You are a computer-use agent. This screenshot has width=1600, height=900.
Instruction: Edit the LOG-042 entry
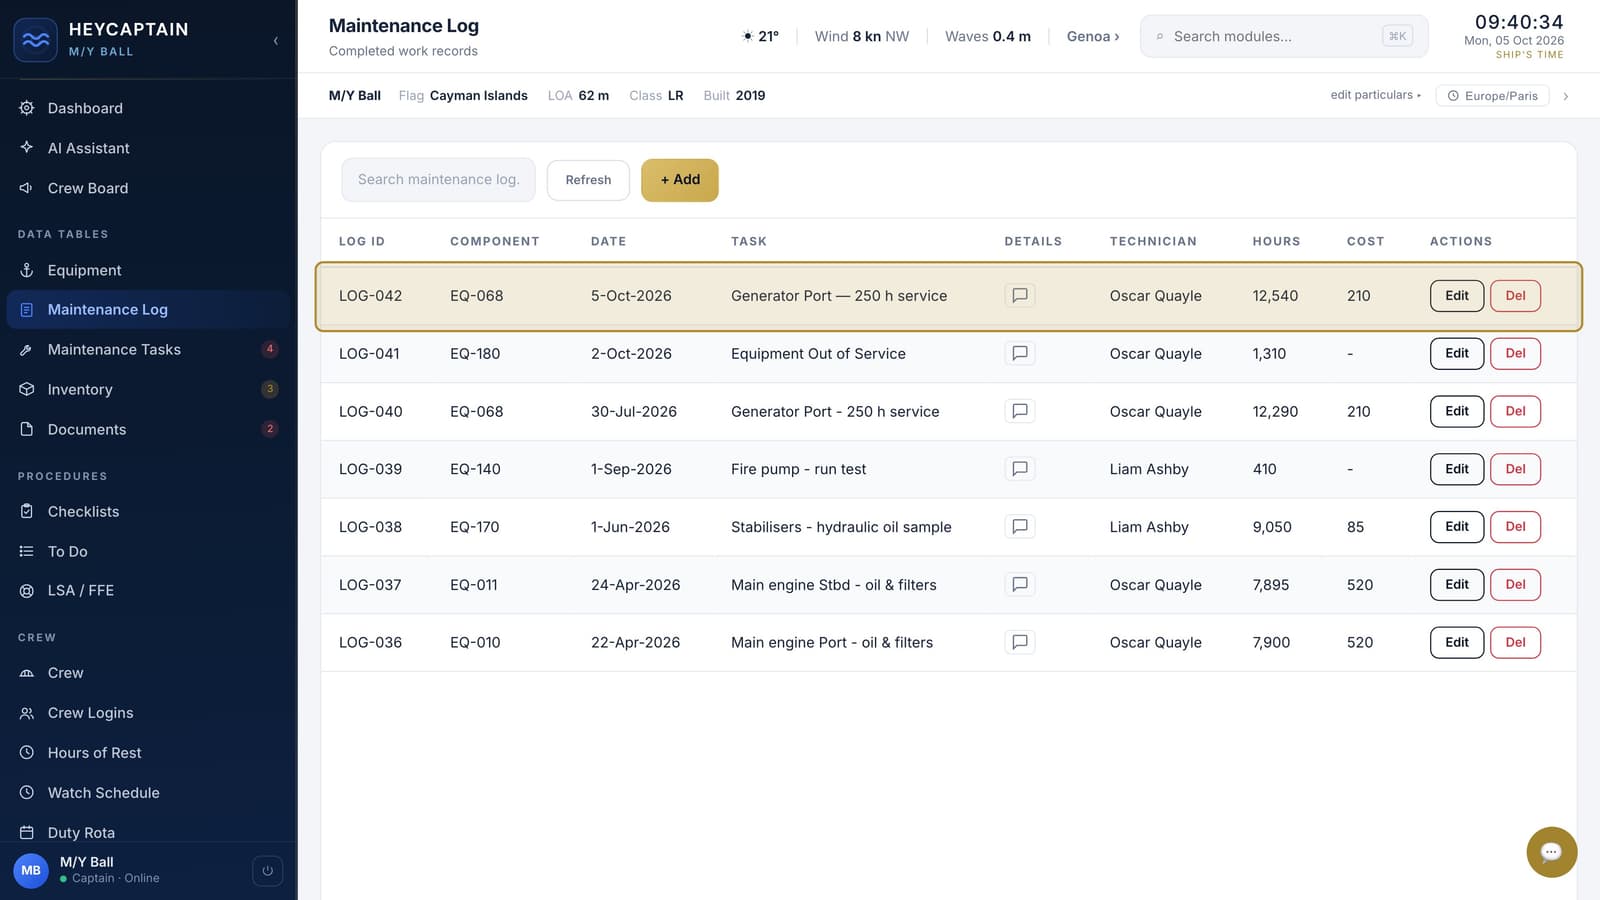[1457, 295]
